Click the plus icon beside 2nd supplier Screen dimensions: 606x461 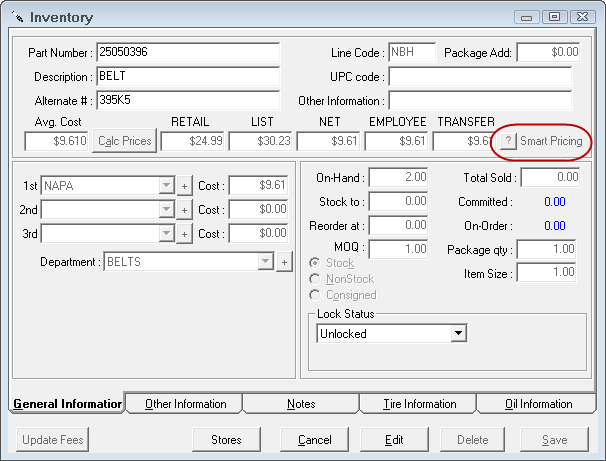click(184, 209)
